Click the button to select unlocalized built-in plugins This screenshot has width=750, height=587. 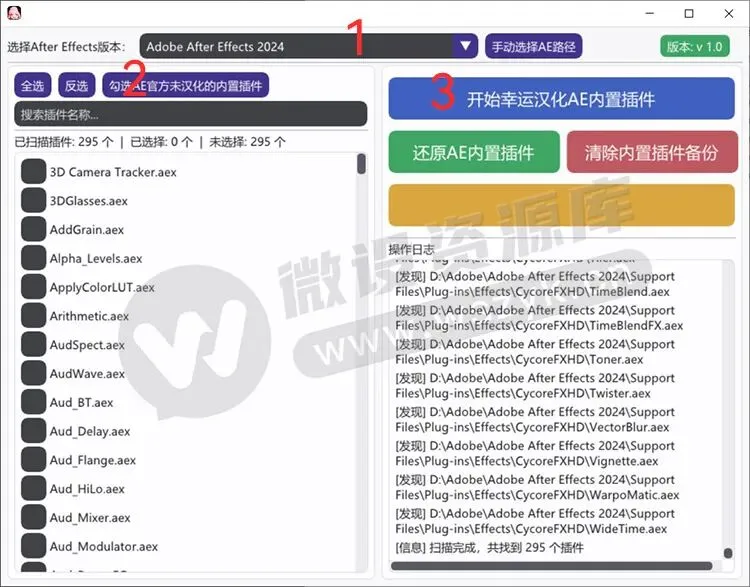[186, 86]
